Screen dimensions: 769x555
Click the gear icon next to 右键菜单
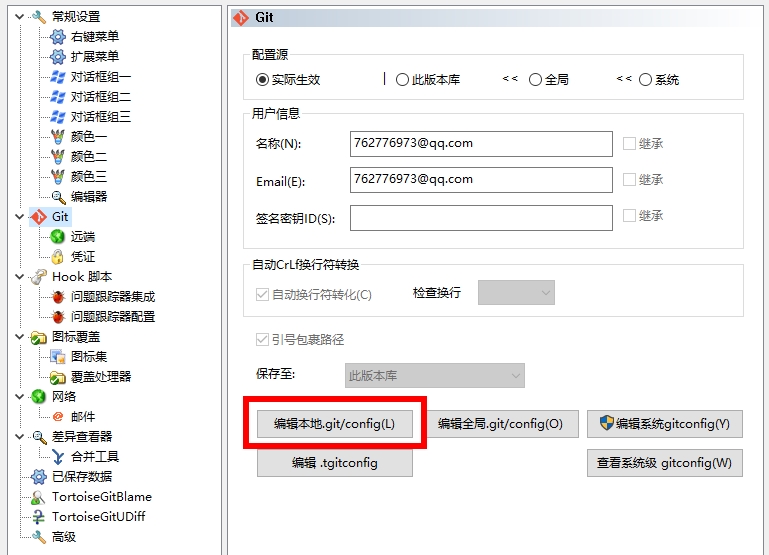tap(57, 37)
